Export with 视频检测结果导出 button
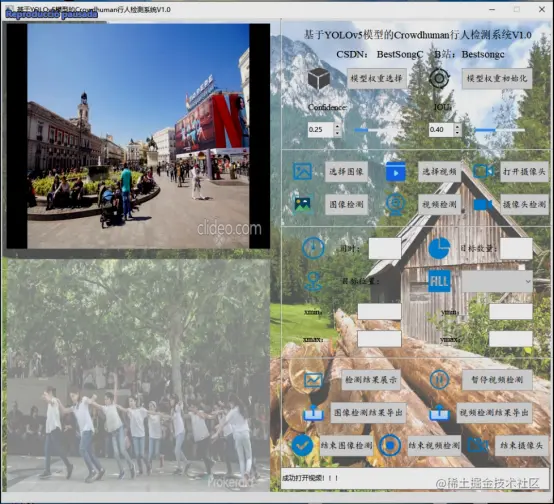Viewport: 554px width, 504px height. [x=494, y=412]
